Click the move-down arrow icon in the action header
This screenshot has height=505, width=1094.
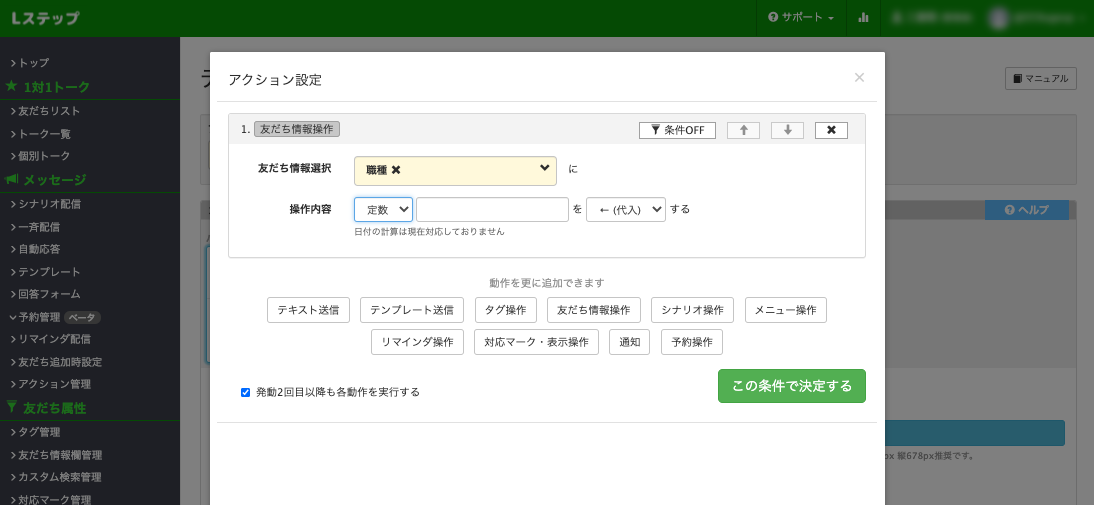[x=787, y=130]
